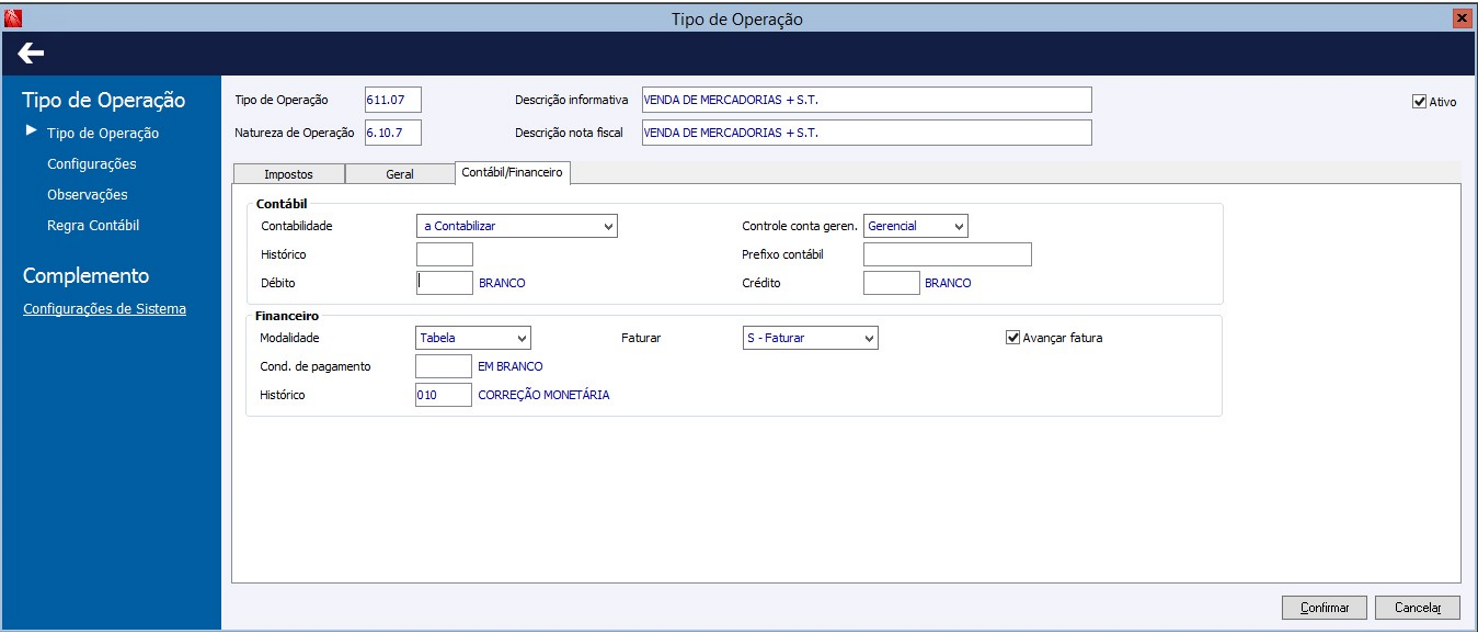Viewport: 1479px width, 632px height.
Task: Click the Contábil Histórico input field
Action: pos(444,254)
